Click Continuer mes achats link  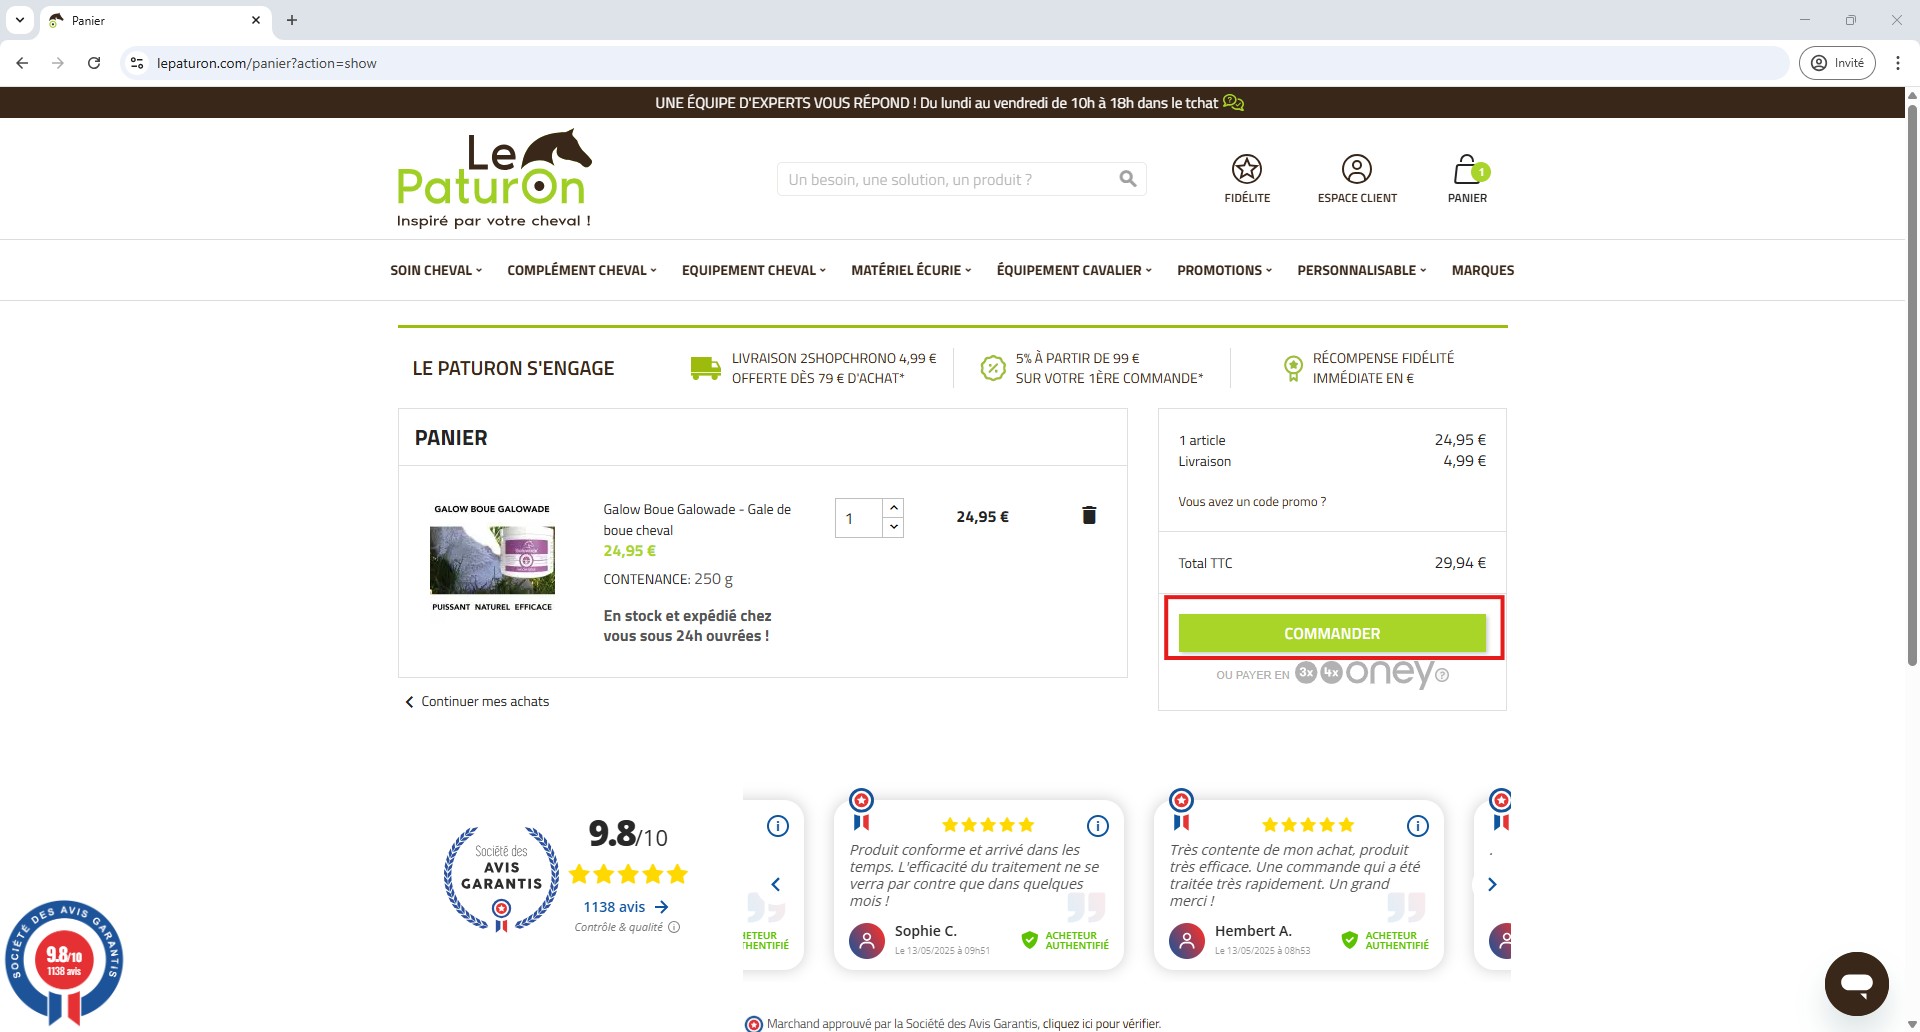484,702
